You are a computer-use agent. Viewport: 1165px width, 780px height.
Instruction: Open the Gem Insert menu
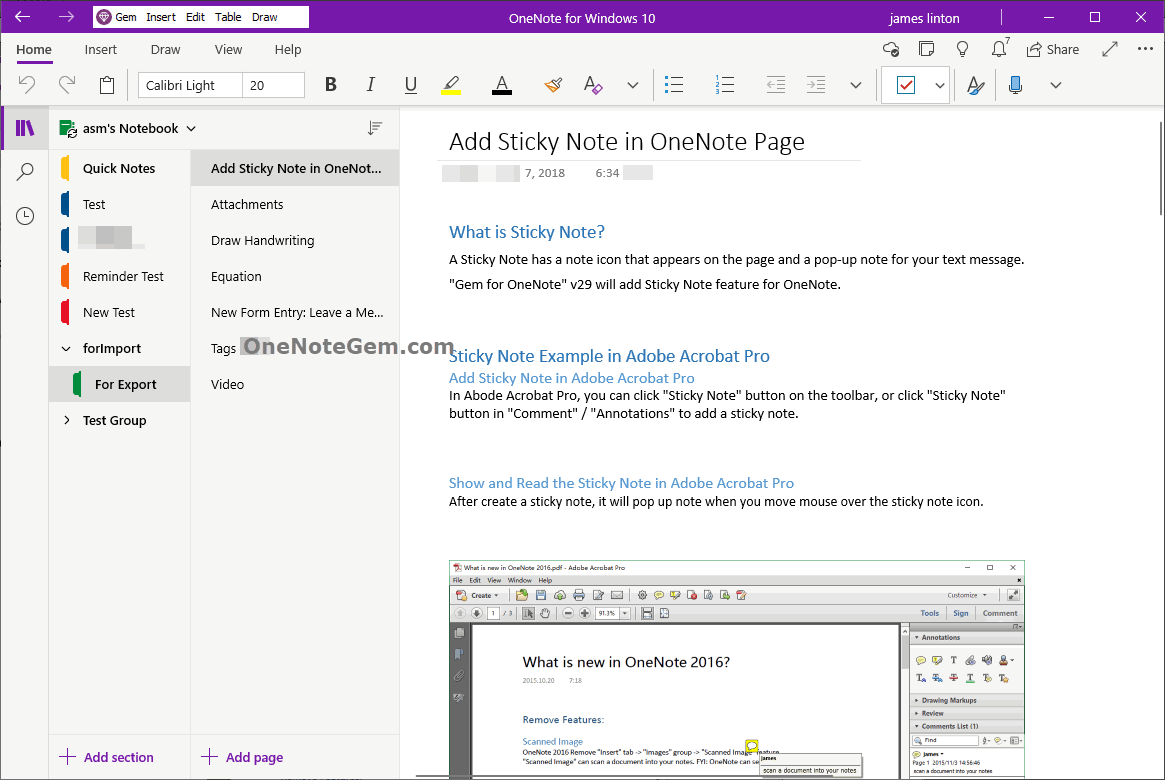pos(160,17)
